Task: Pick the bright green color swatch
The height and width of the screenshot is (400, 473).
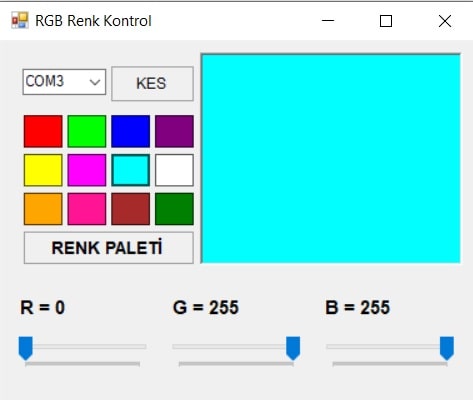Action: 87,131
